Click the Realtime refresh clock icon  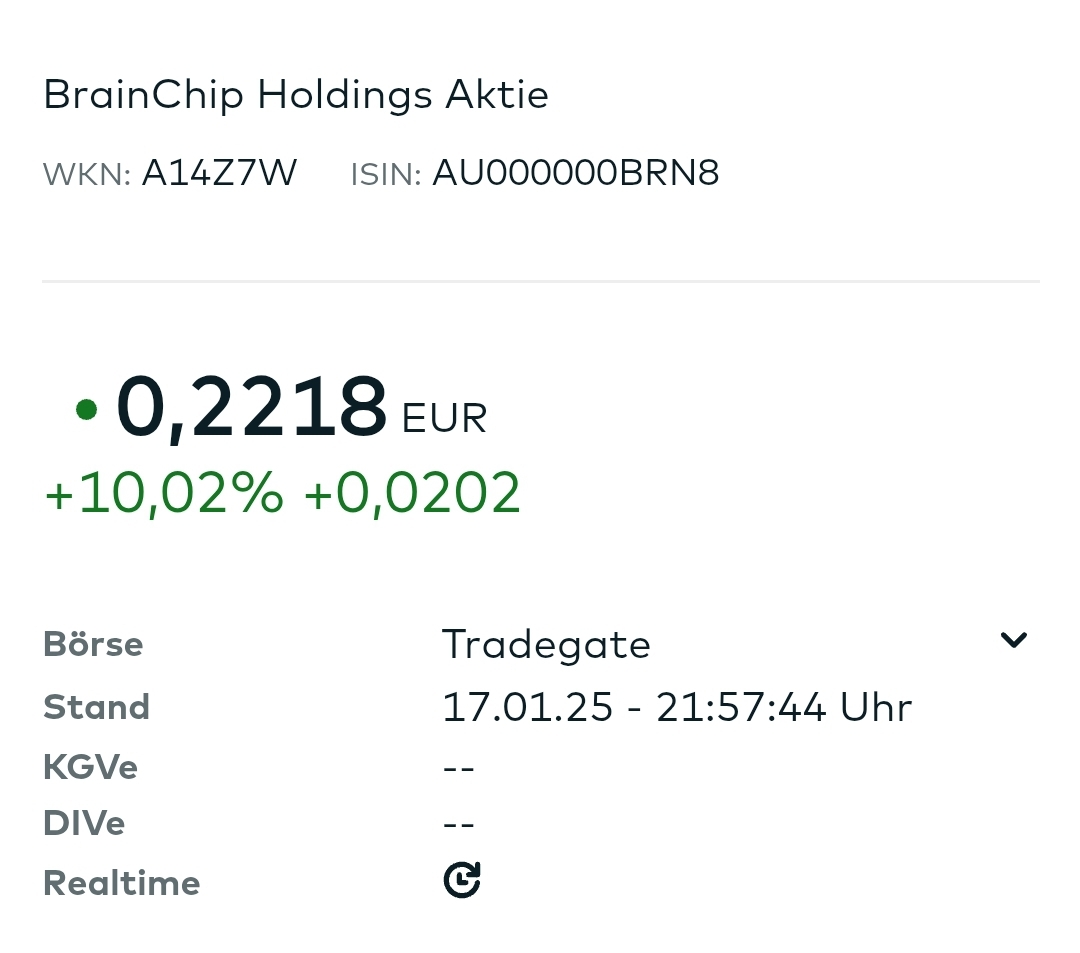point(461,879)
